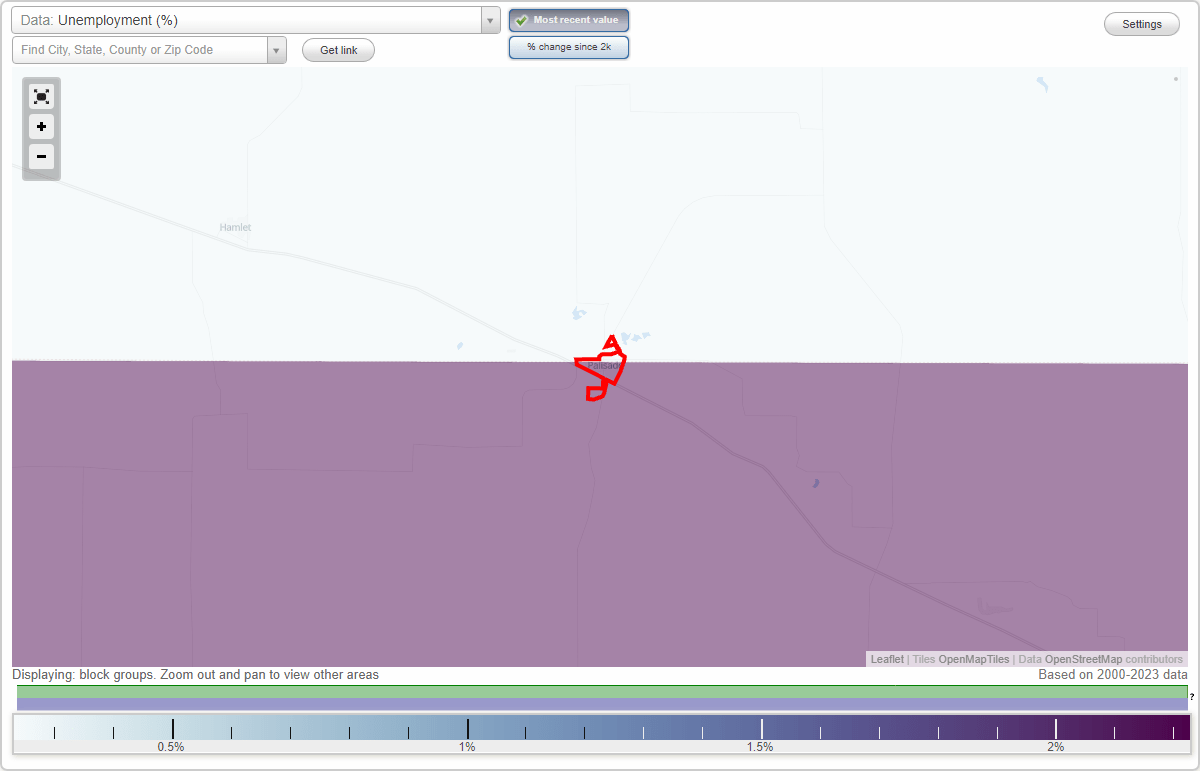This screenshot has width=1200, height=771.
Task: Open the OpenMapTiles attribution link
Action: 973,659
